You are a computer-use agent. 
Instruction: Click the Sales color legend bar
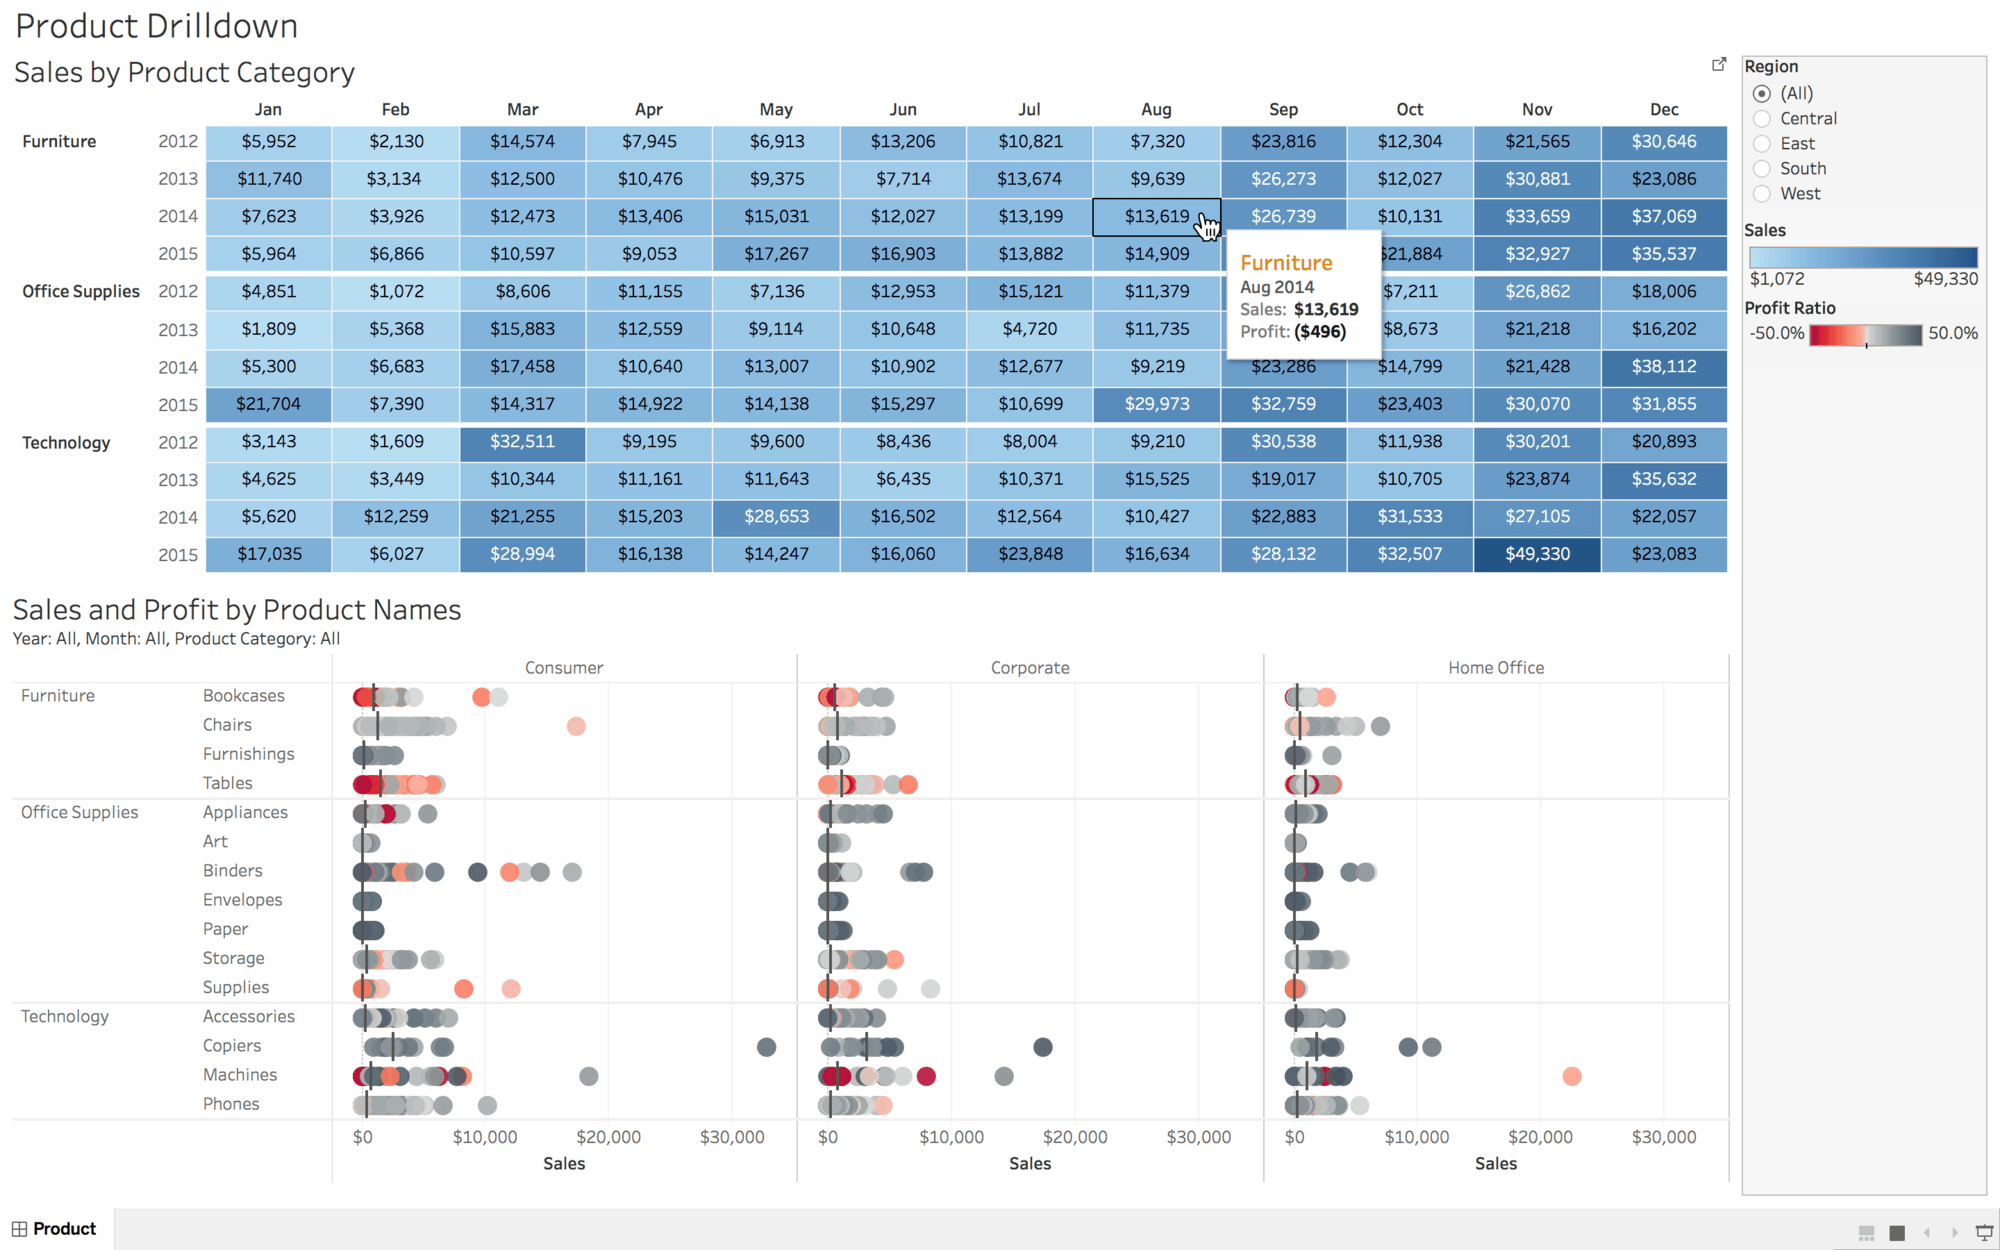coord(1863,253)
